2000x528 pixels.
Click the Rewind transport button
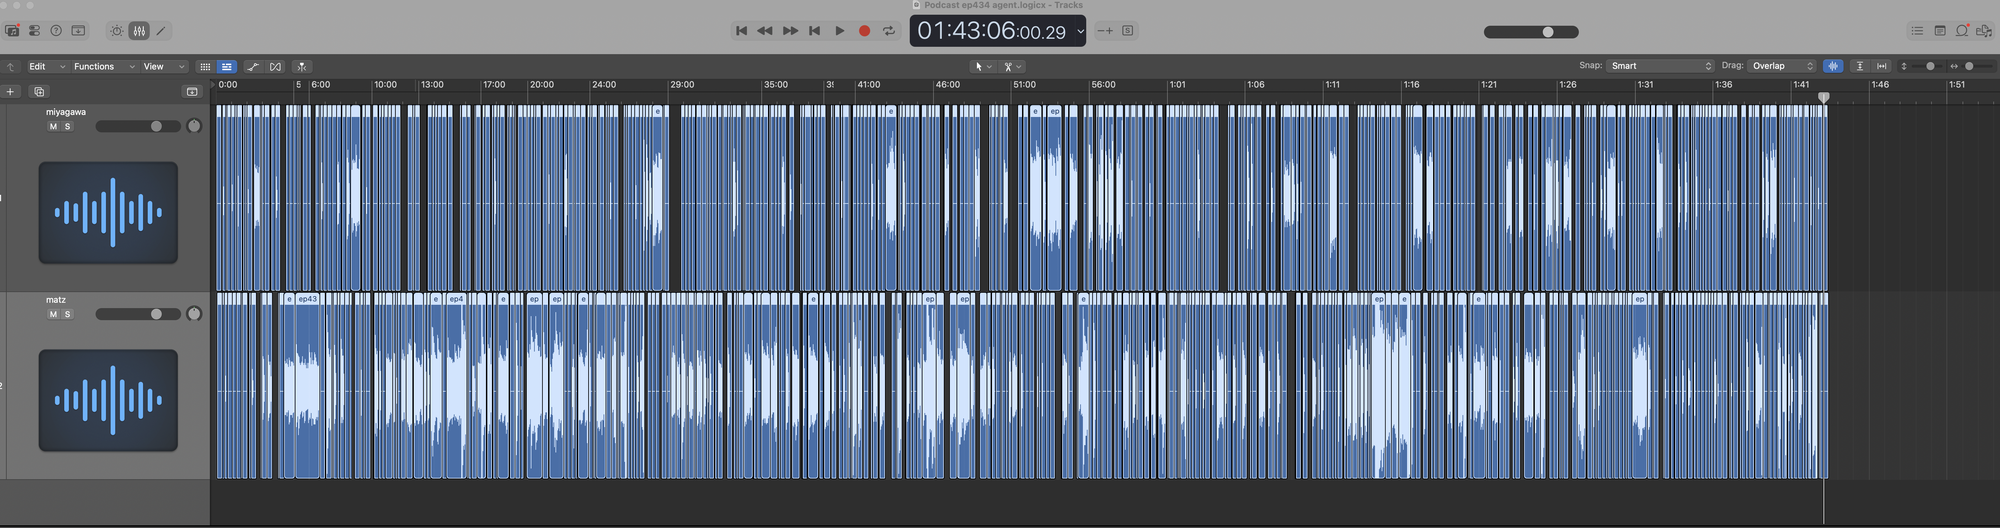(765, 31)
